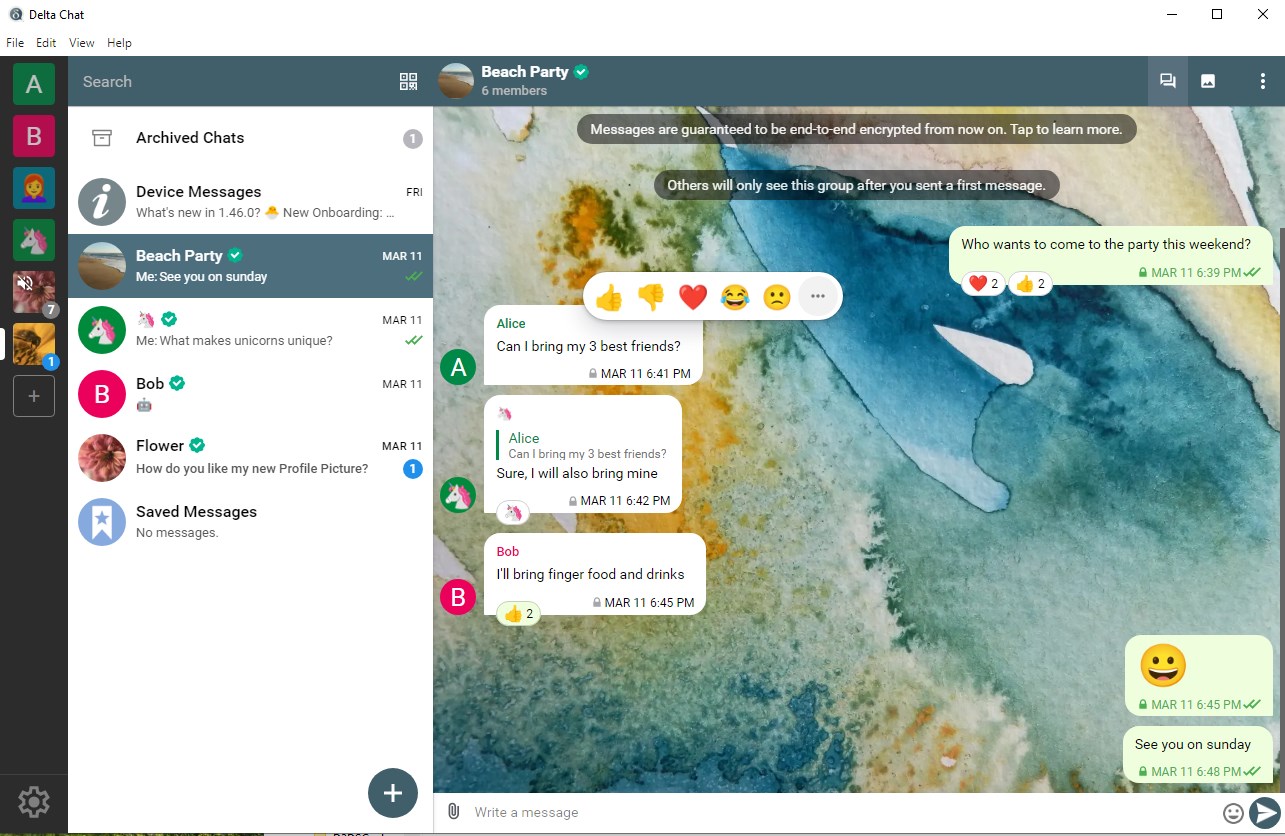
Task: Open the emoji picker in composer
Action: coord(1233,812)
